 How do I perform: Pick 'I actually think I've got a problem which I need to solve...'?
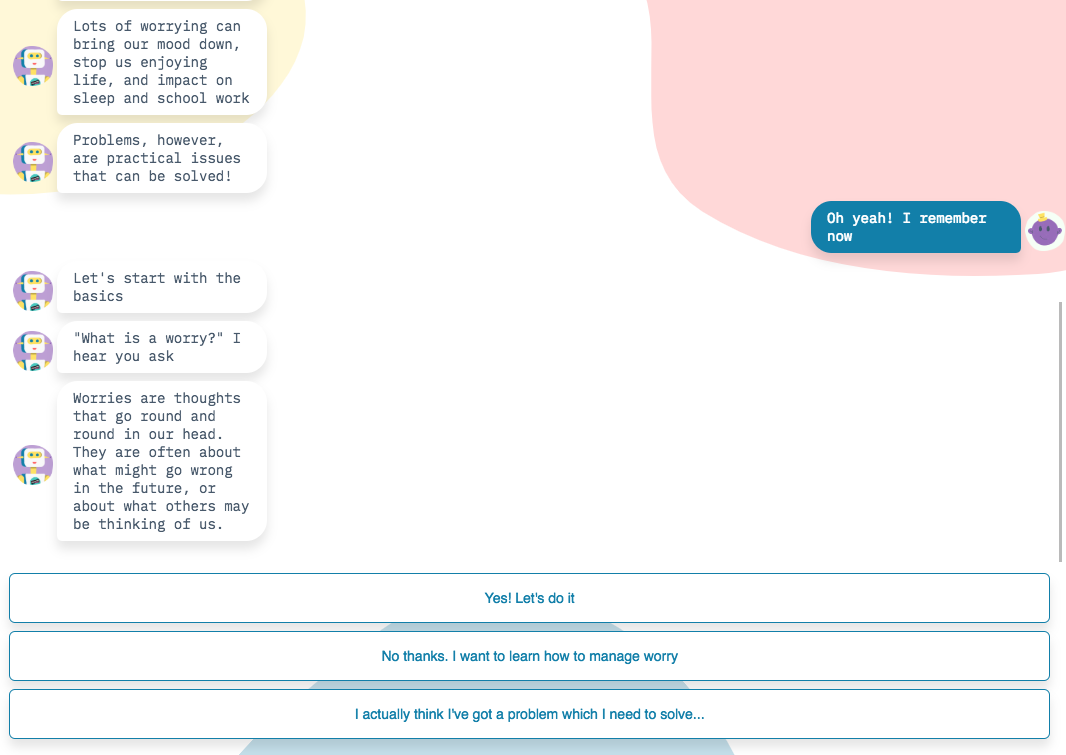tap(529, 714)
